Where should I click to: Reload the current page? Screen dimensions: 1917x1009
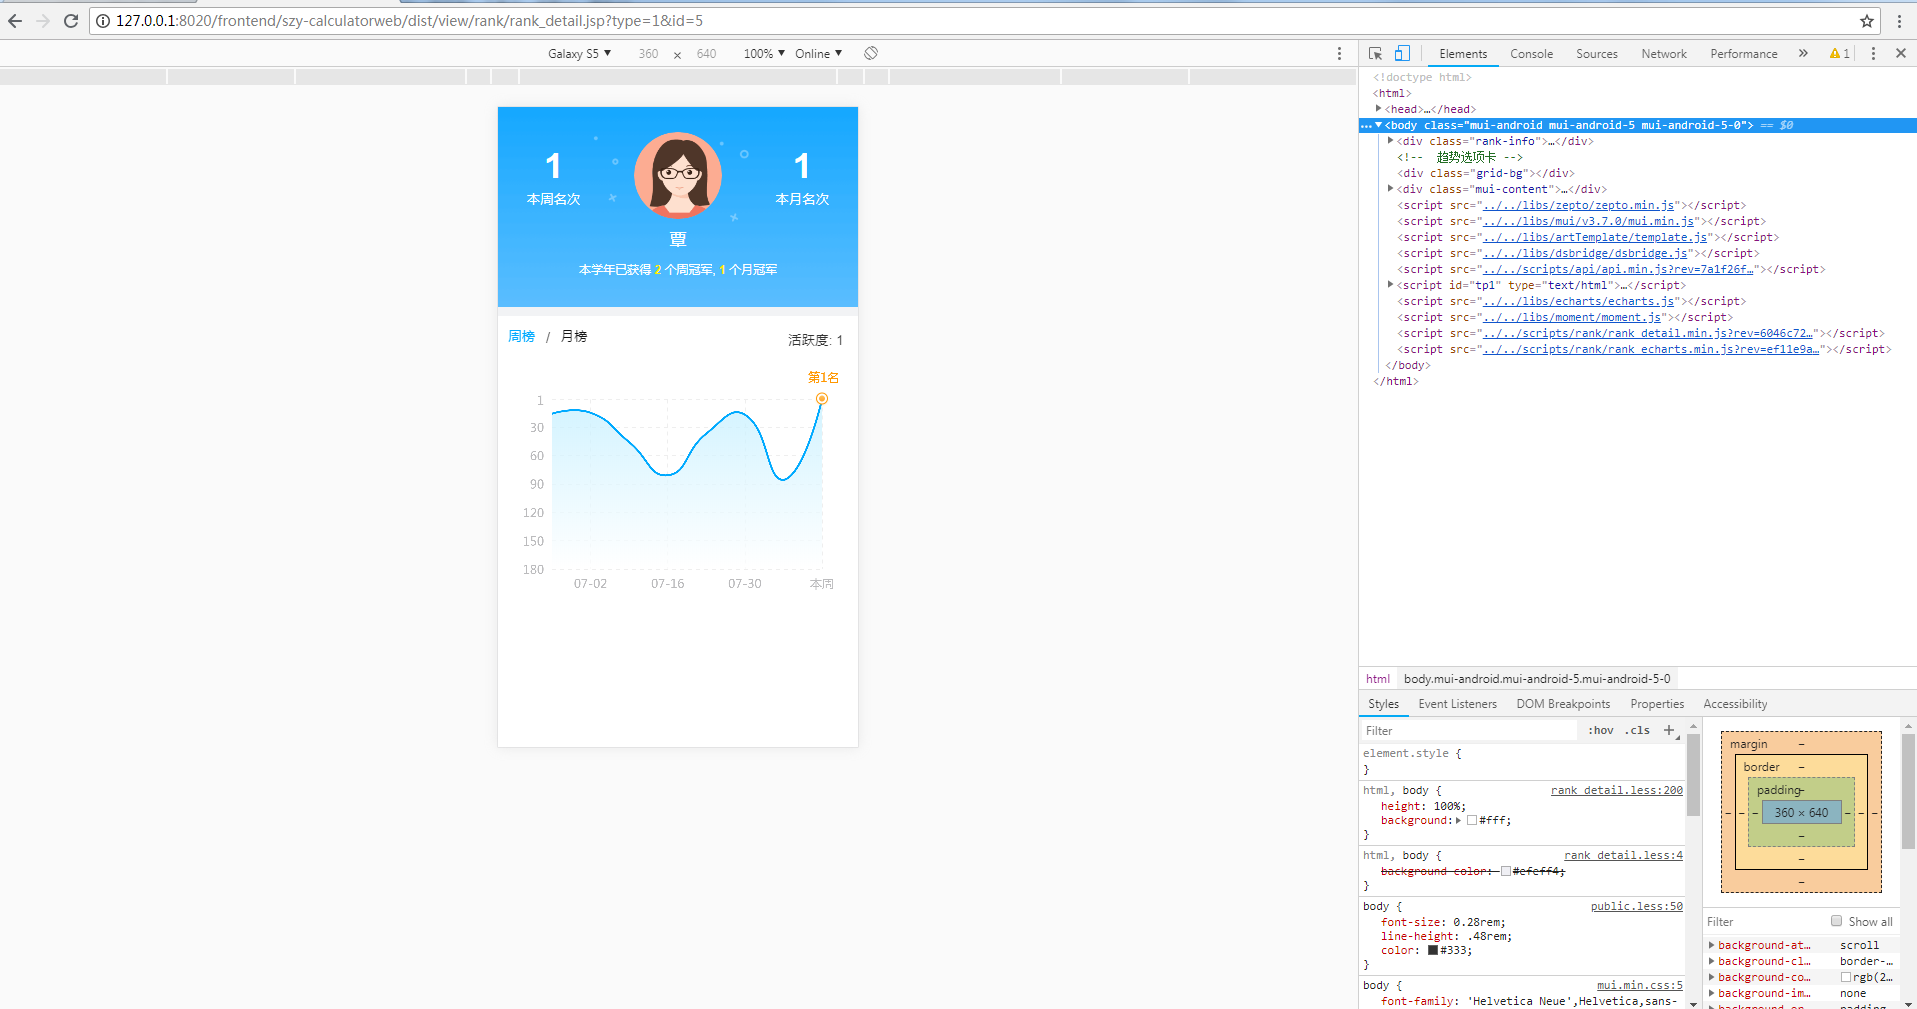pyautogui.click(x=70, y=20)
